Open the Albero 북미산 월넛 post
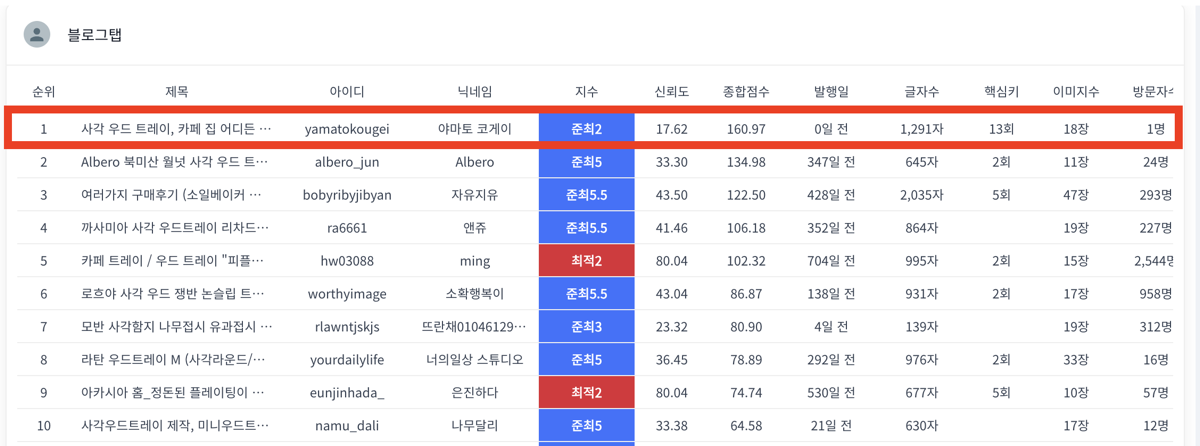This screenshot has height=446, width=1200. [x=175, y=162]
